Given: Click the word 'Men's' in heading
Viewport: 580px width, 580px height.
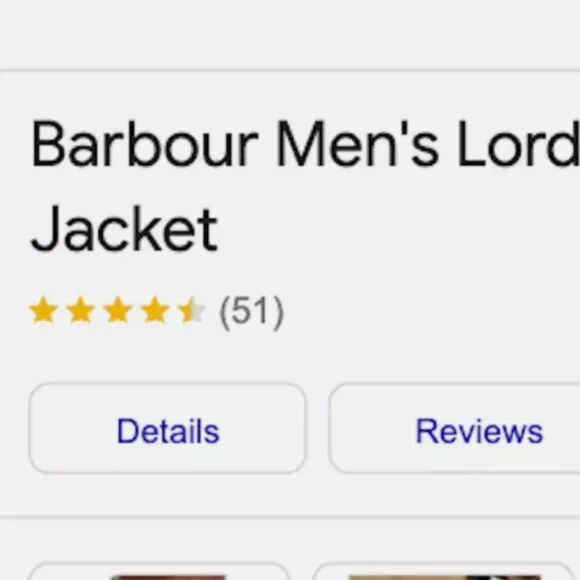Looking at the screenshot, I should coord(357,144).
